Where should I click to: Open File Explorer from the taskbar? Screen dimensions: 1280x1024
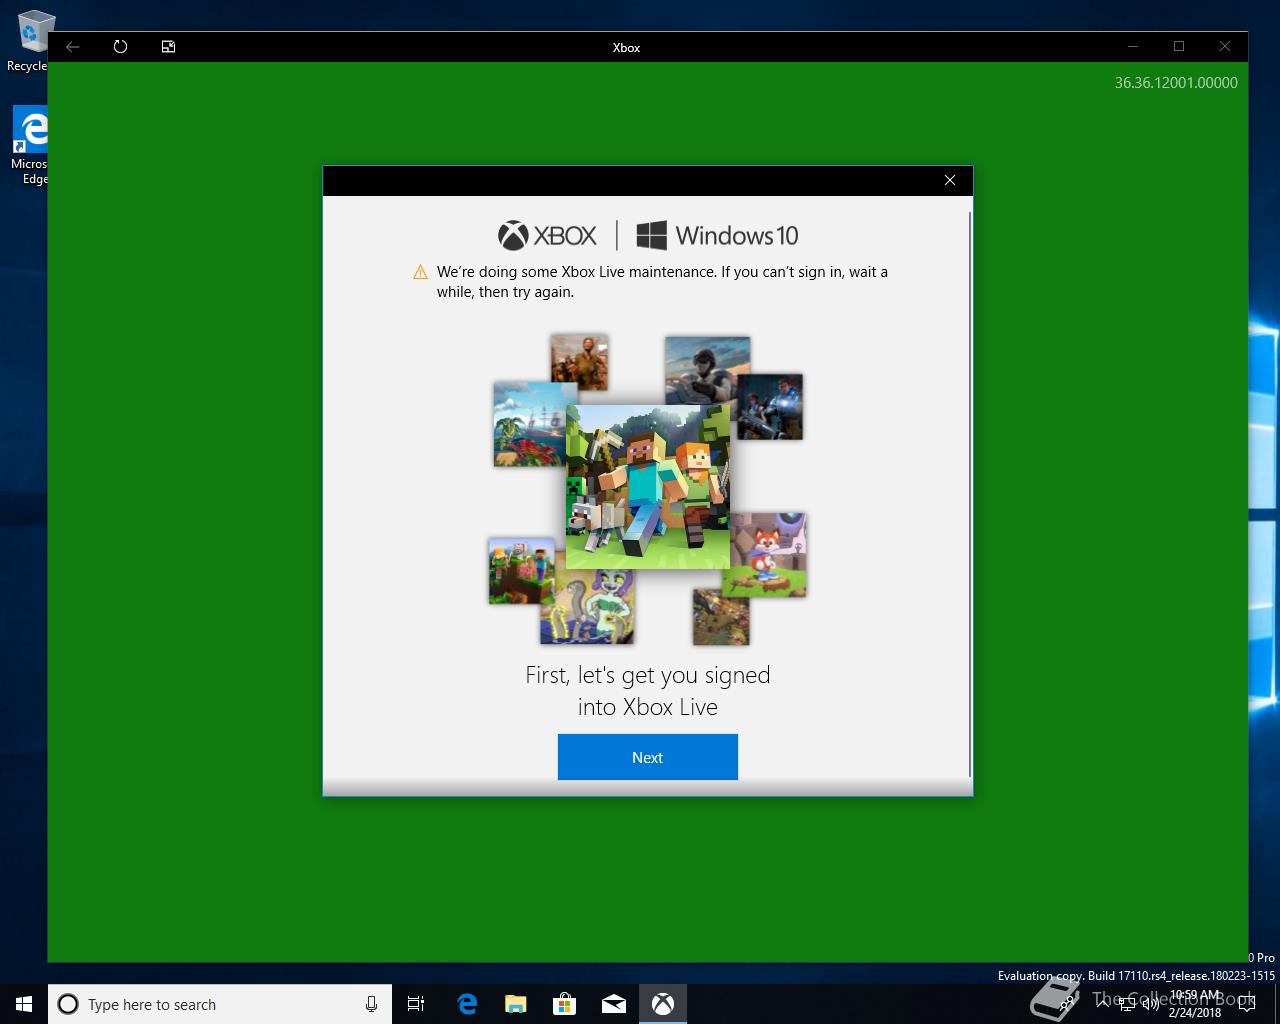coord(516,1004)
